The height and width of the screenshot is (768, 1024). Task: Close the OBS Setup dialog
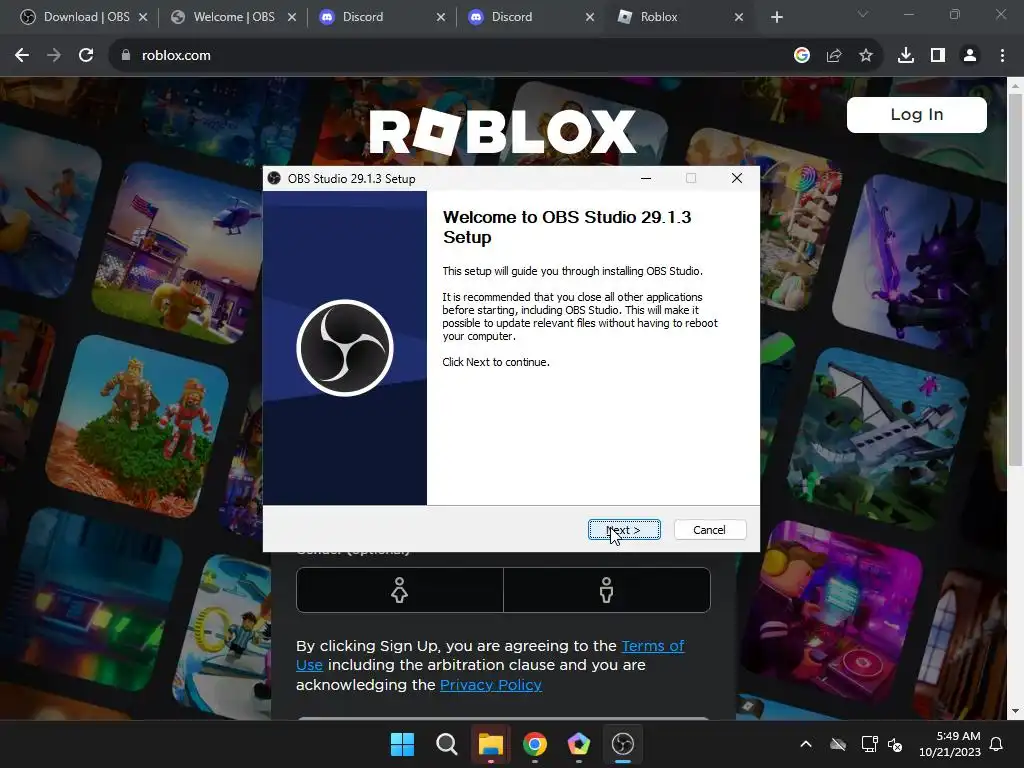pos(737,178)
